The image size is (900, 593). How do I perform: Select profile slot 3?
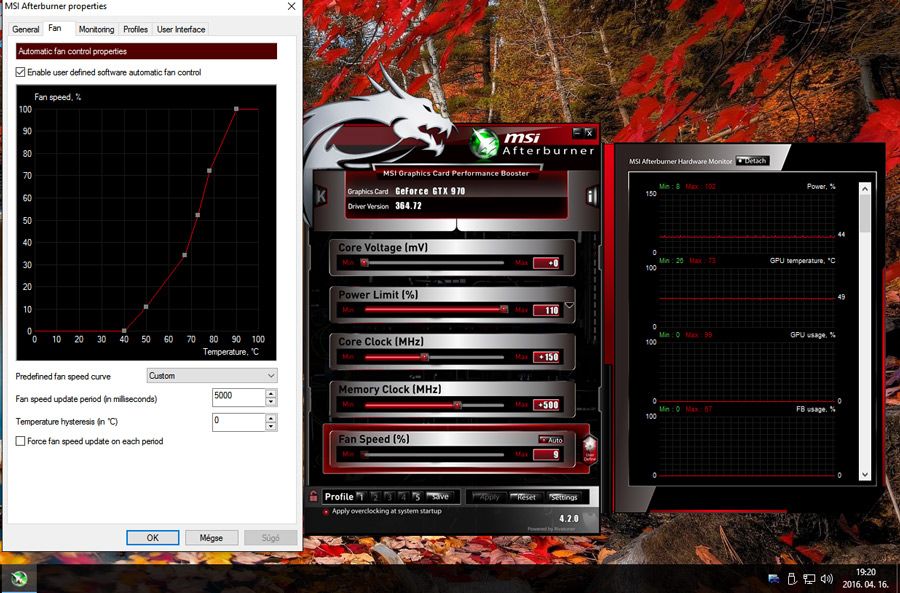(x=389, y=497)
